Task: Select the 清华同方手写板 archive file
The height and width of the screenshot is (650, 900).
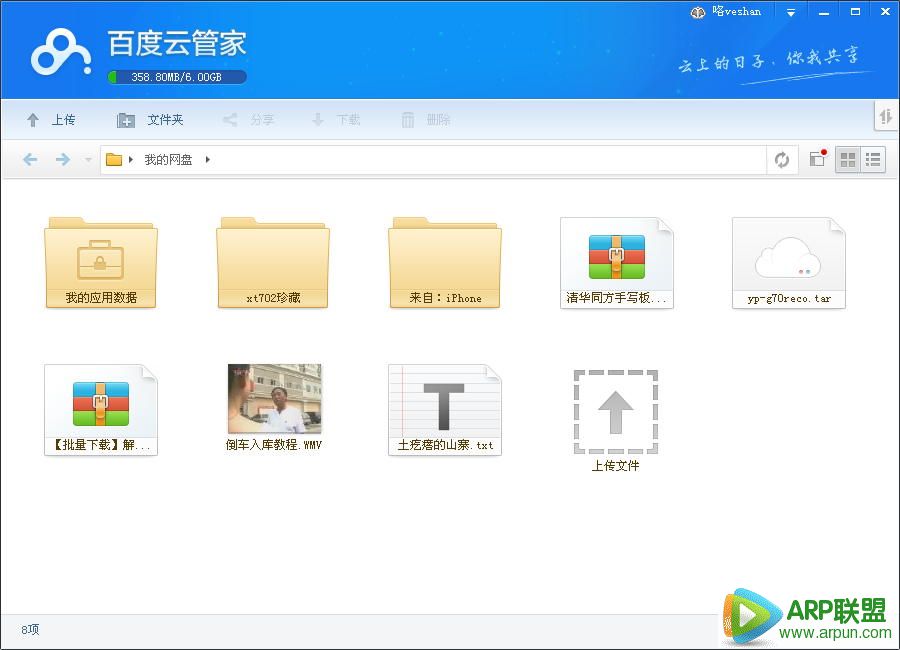Action: (x=616, y=262)
